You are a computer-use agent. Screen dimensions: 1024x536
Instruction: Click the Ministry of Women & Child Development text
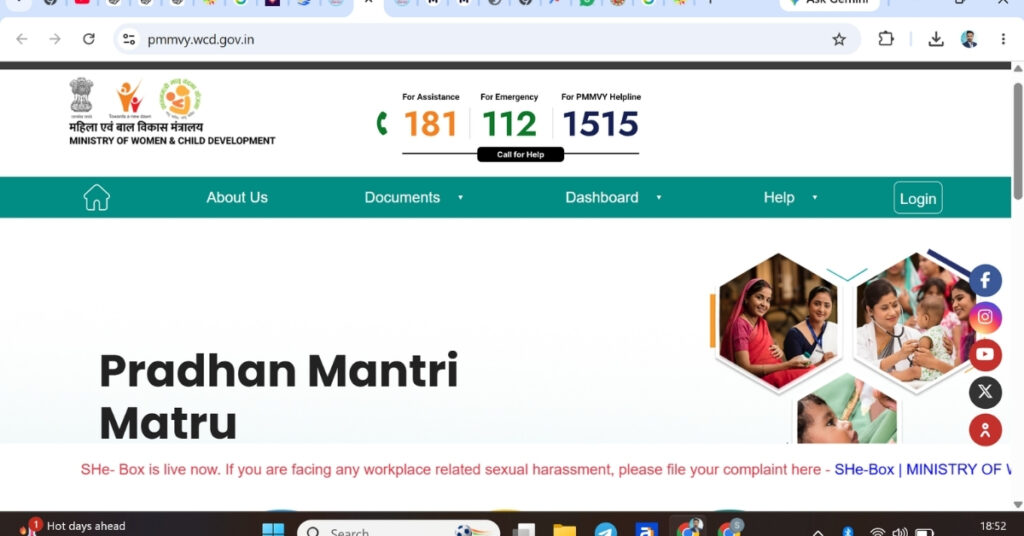click(172, 140)
